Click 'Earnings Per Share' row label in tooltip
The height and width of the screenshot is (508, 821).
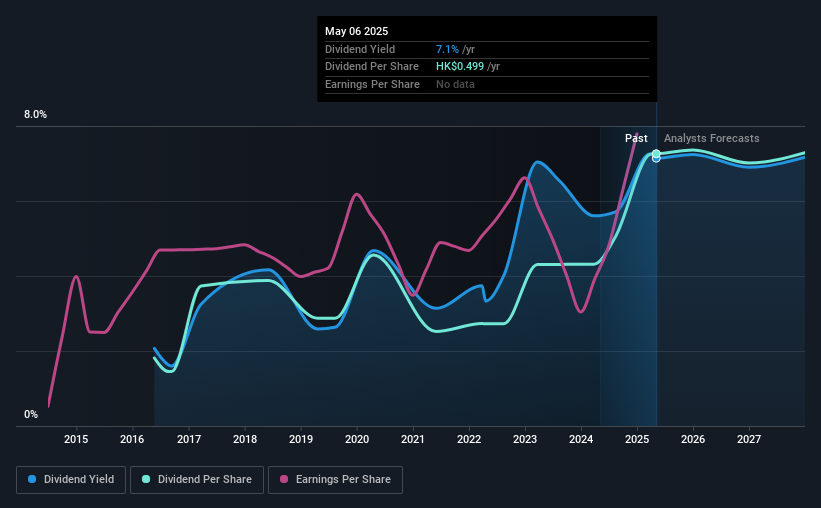372,84
